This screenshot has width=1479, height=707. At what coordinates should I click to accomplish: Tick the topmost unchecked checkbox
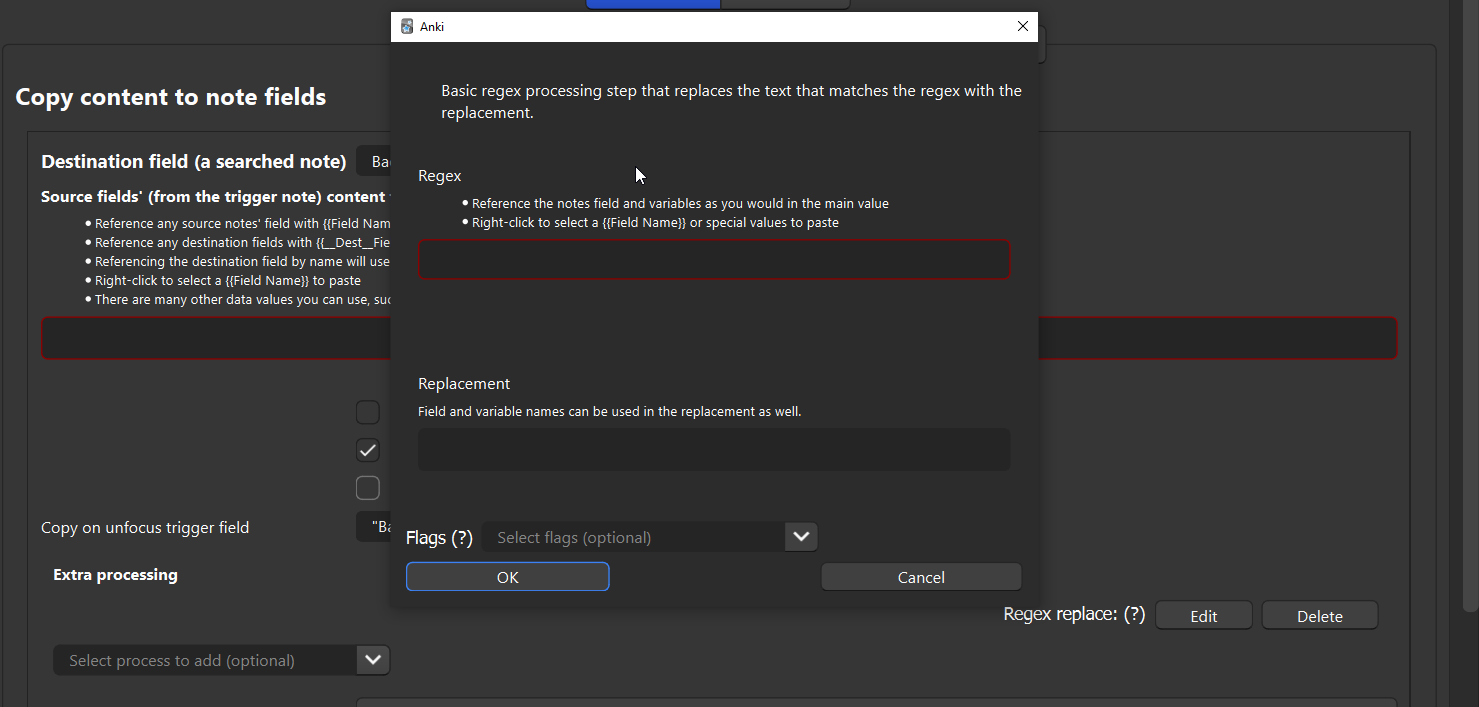click(368, 412)
